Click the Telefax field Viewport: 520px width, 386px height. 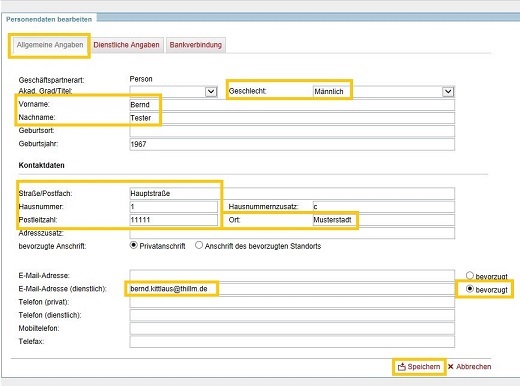[x=292, y=342]
